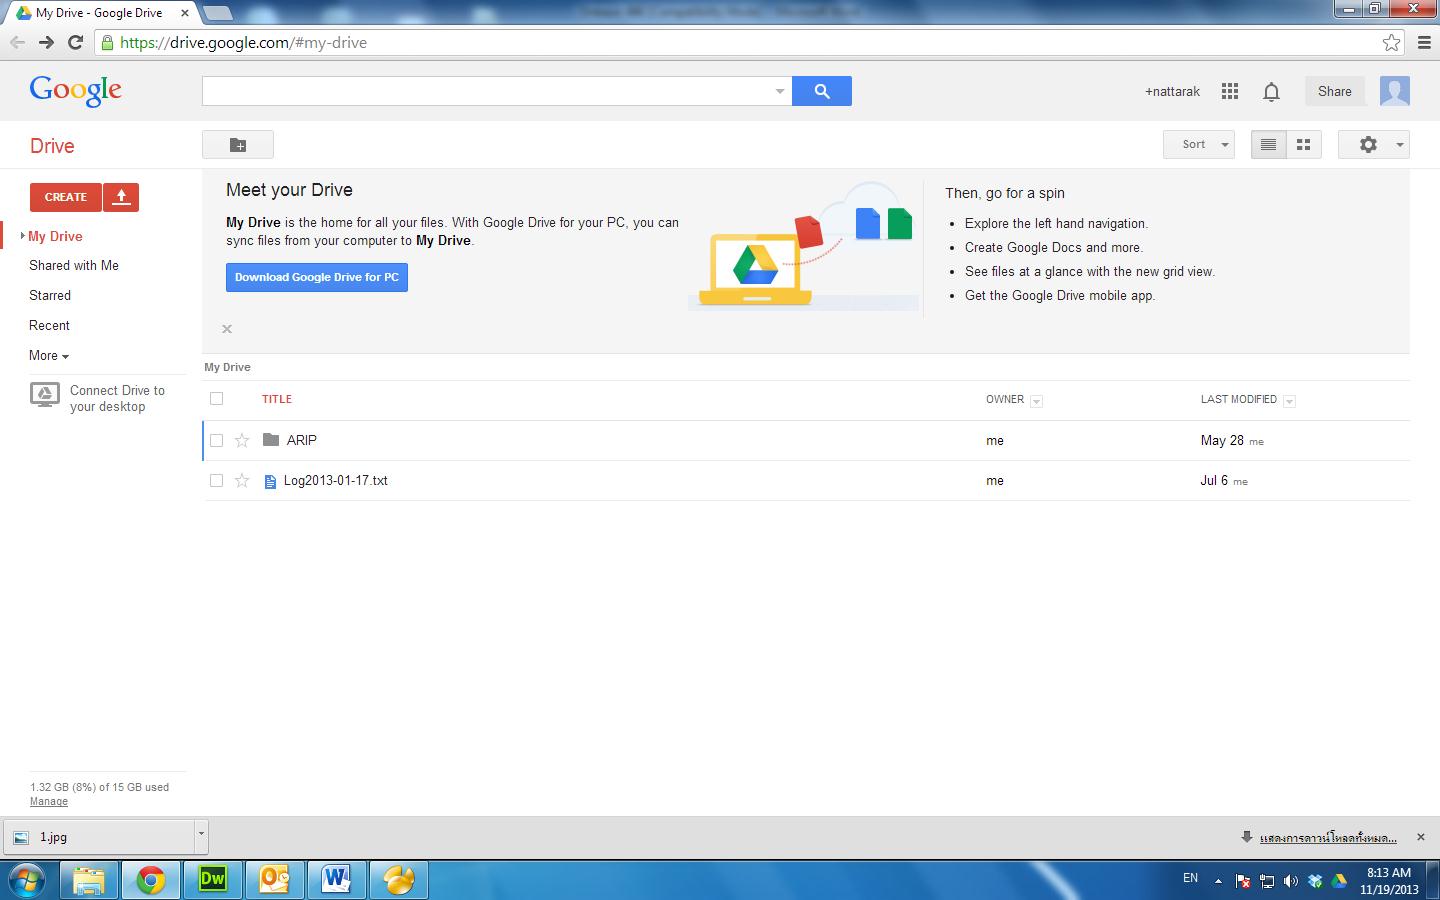Viewport: 1440px width, 900px height.
Task: Open the Owner column filter dropdown
Action: (x=1036, y=401)
